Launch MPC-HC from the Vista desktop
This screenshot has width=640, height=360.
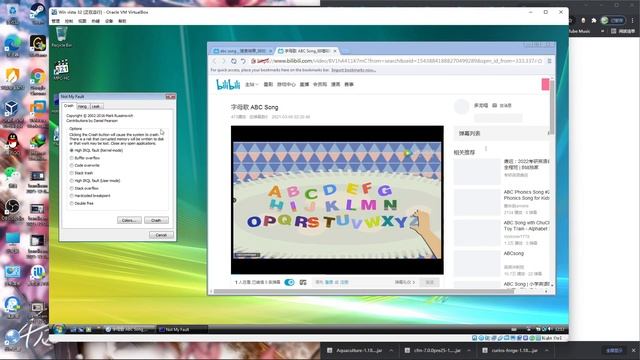tap(61, 69)
